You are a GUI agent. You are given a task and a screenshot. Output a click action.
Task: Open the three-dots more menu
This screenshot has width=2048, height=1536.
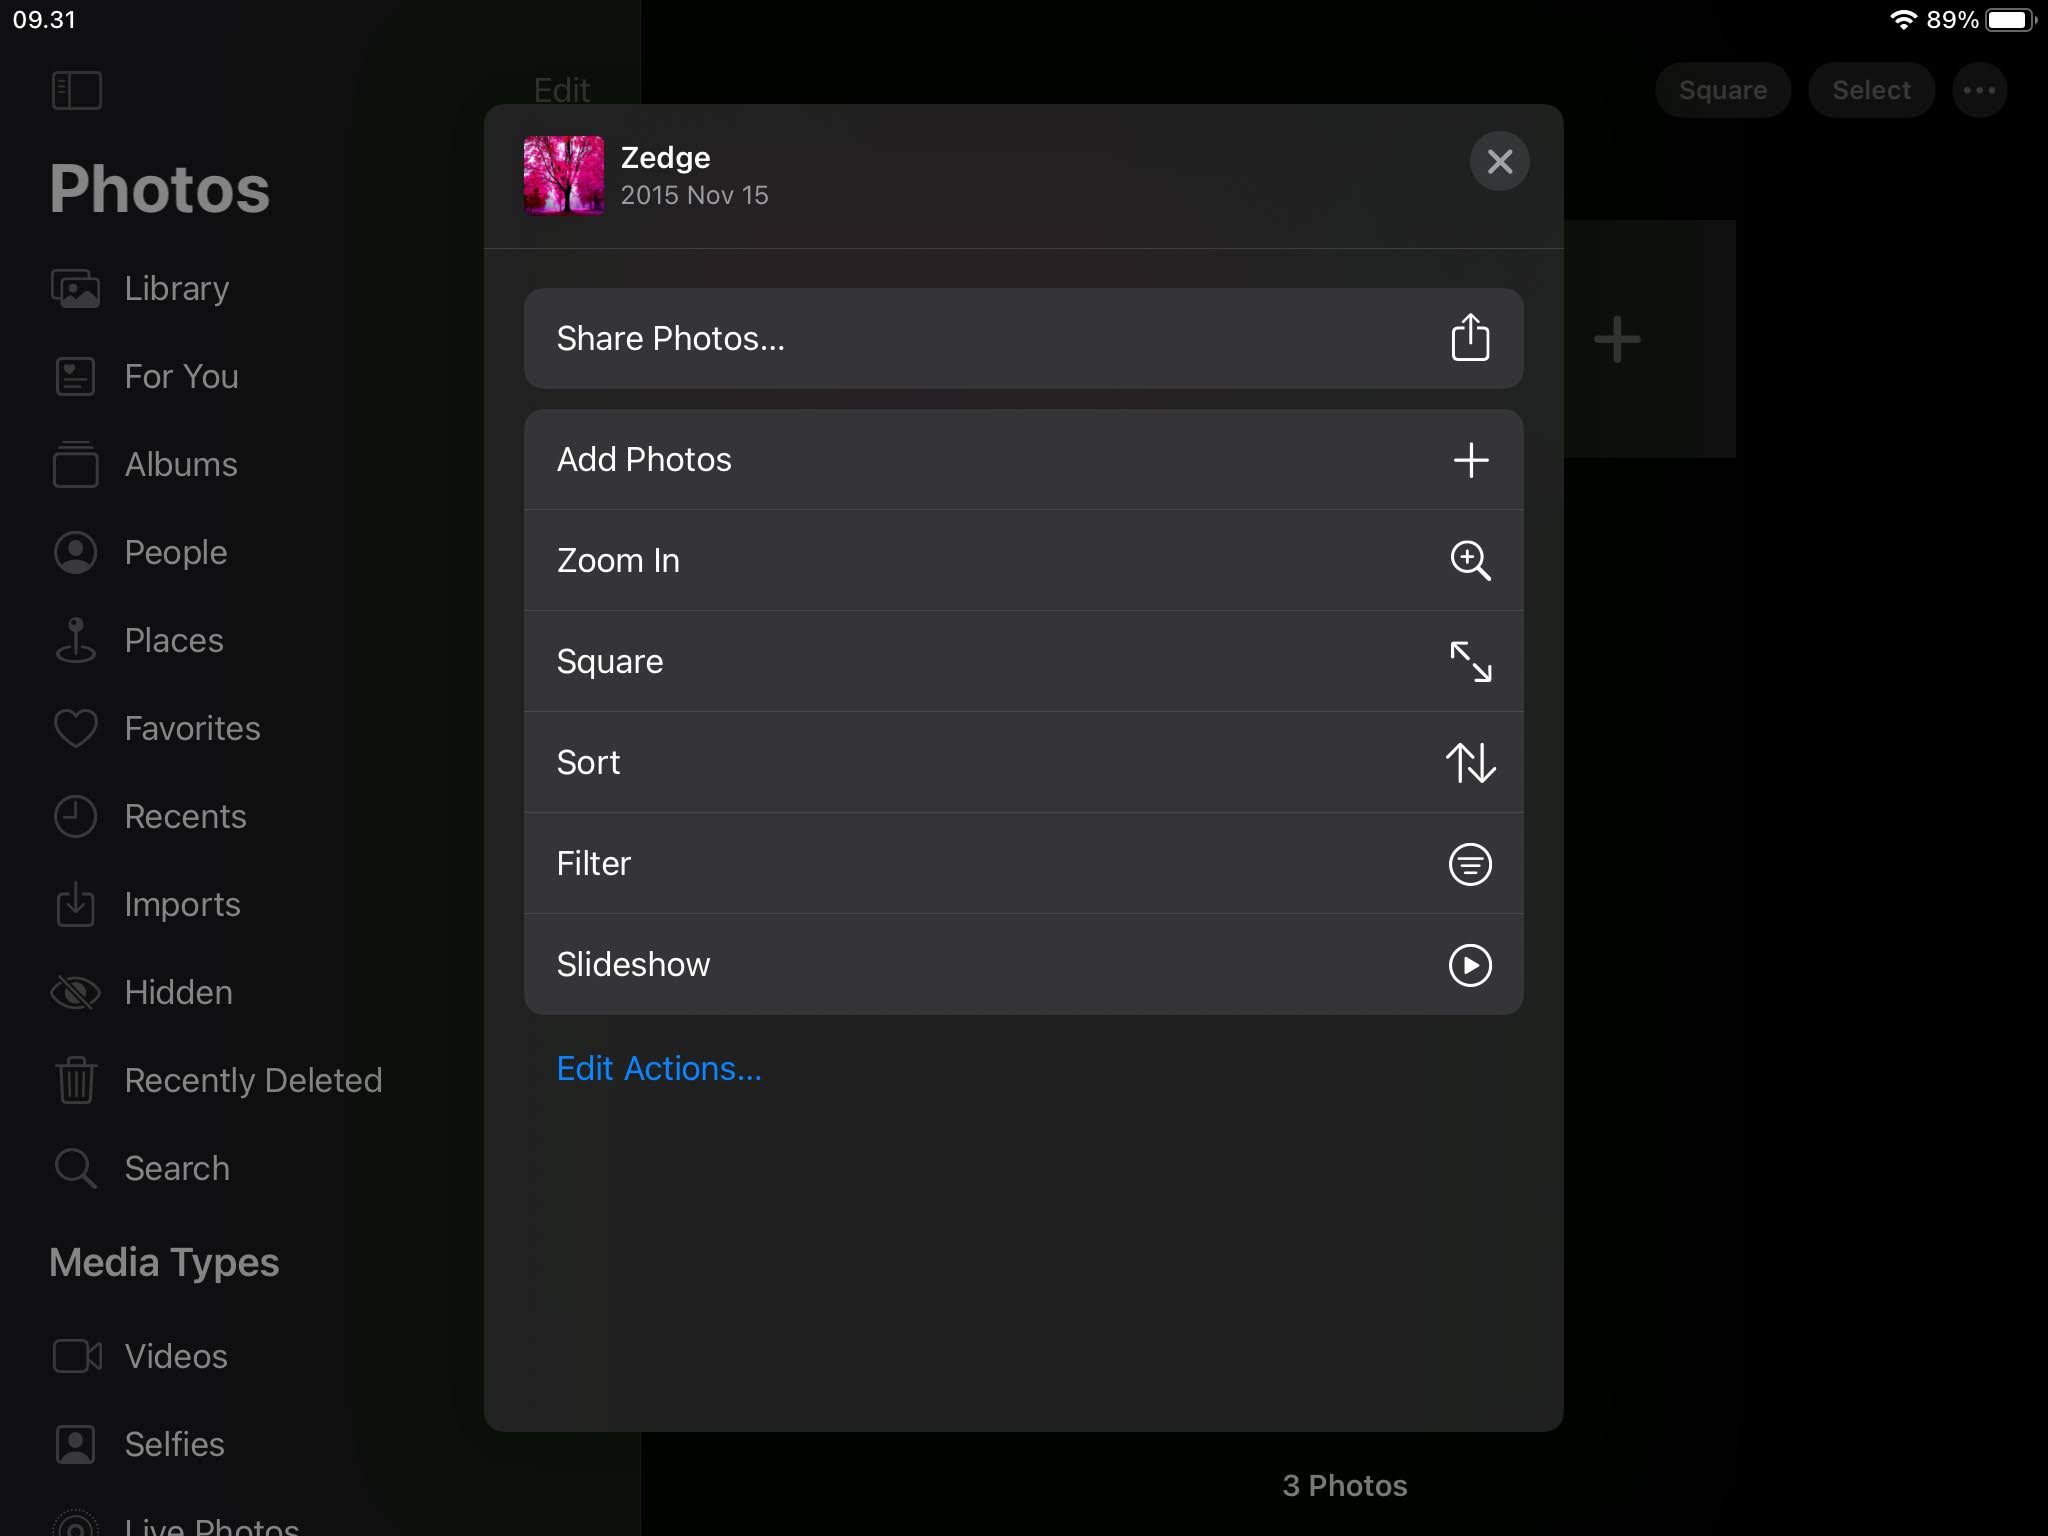(x=1978, y=90)
